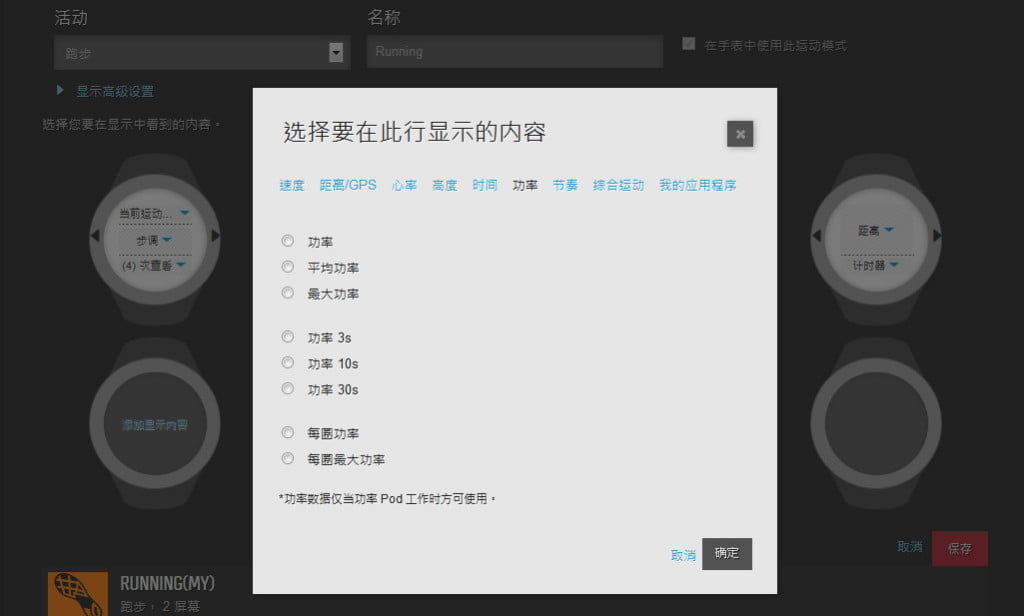Toggle the 在手表中使用此运动模式 checkbox
Viewport: 1024px width, 616px height.
point(688,44)
